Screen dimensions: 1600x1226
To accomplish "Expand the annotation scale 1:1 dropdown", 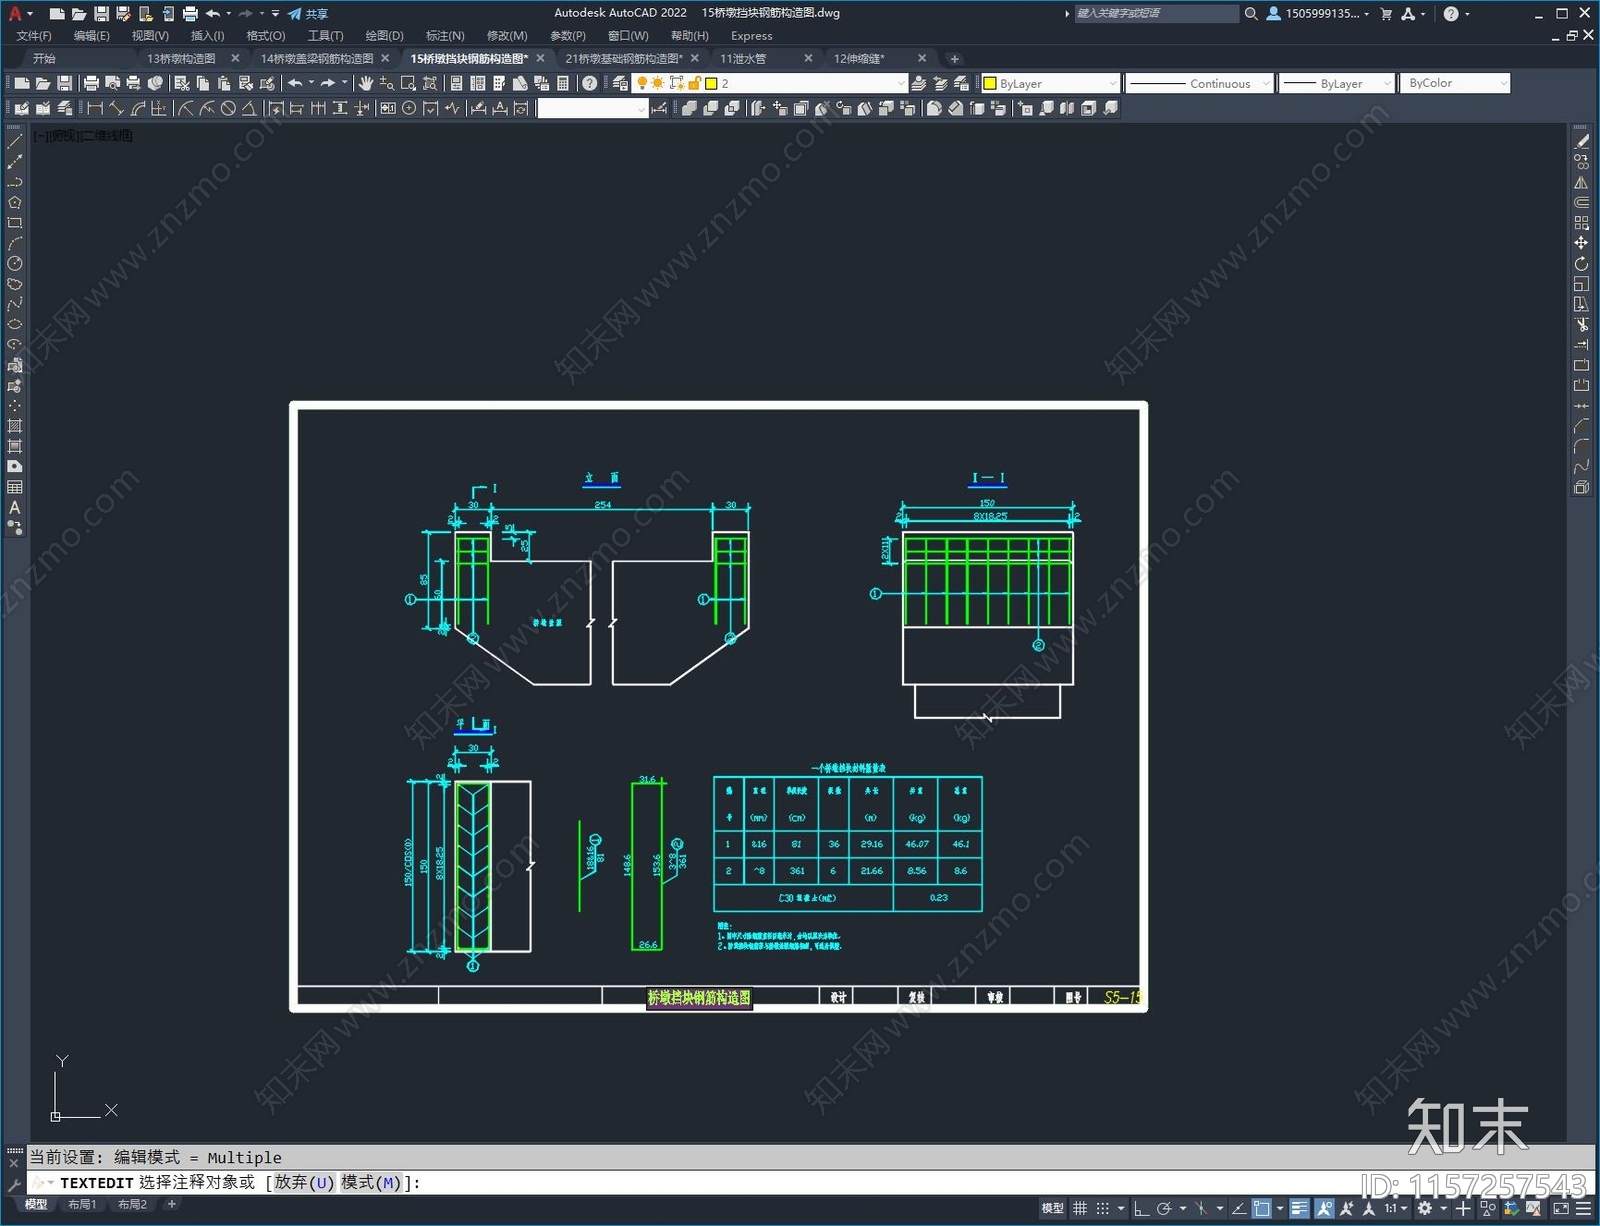I will [1396, 1208].
